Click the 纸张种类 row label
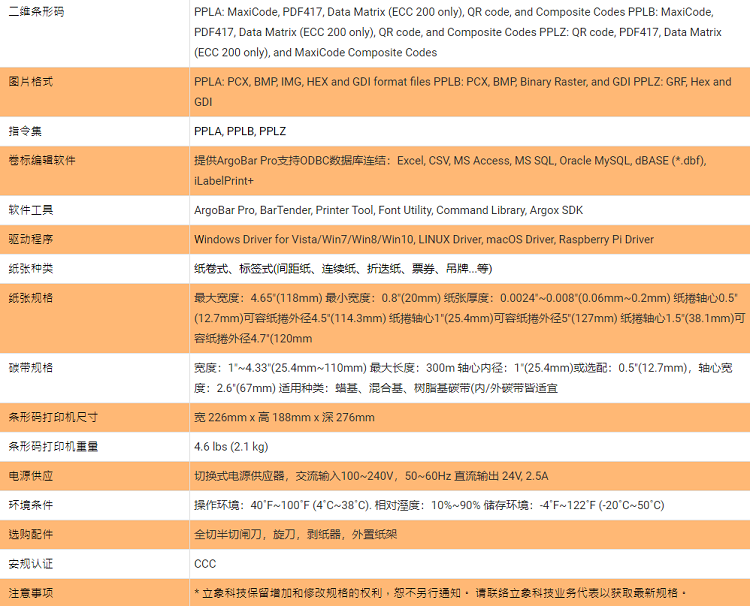Screen dimensions: 750x606 [x=31, y=268]
